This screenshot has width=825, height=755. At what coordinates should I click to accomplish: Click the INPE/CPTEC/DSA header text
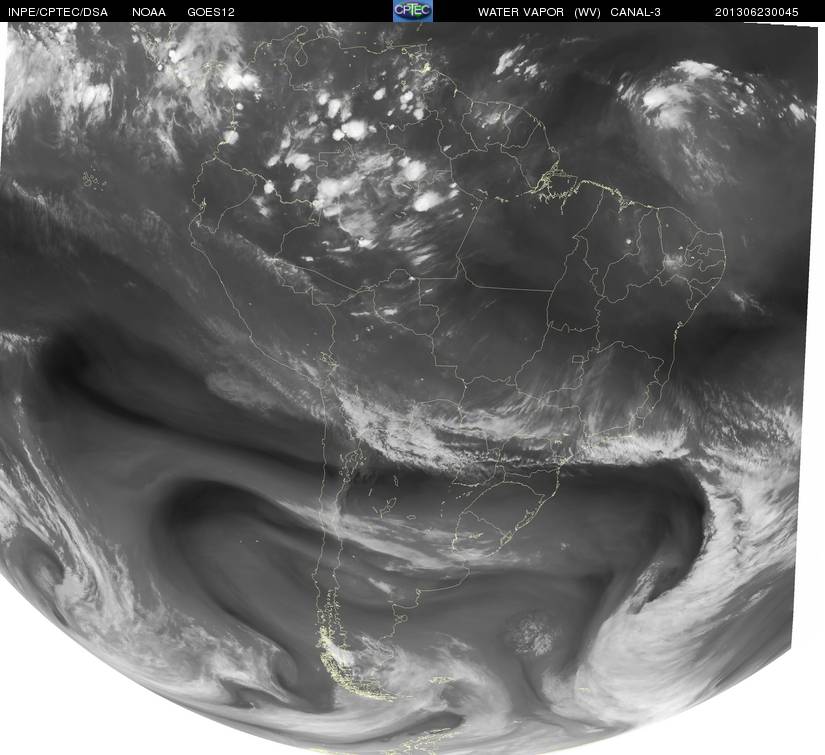[x=58, y=12]
